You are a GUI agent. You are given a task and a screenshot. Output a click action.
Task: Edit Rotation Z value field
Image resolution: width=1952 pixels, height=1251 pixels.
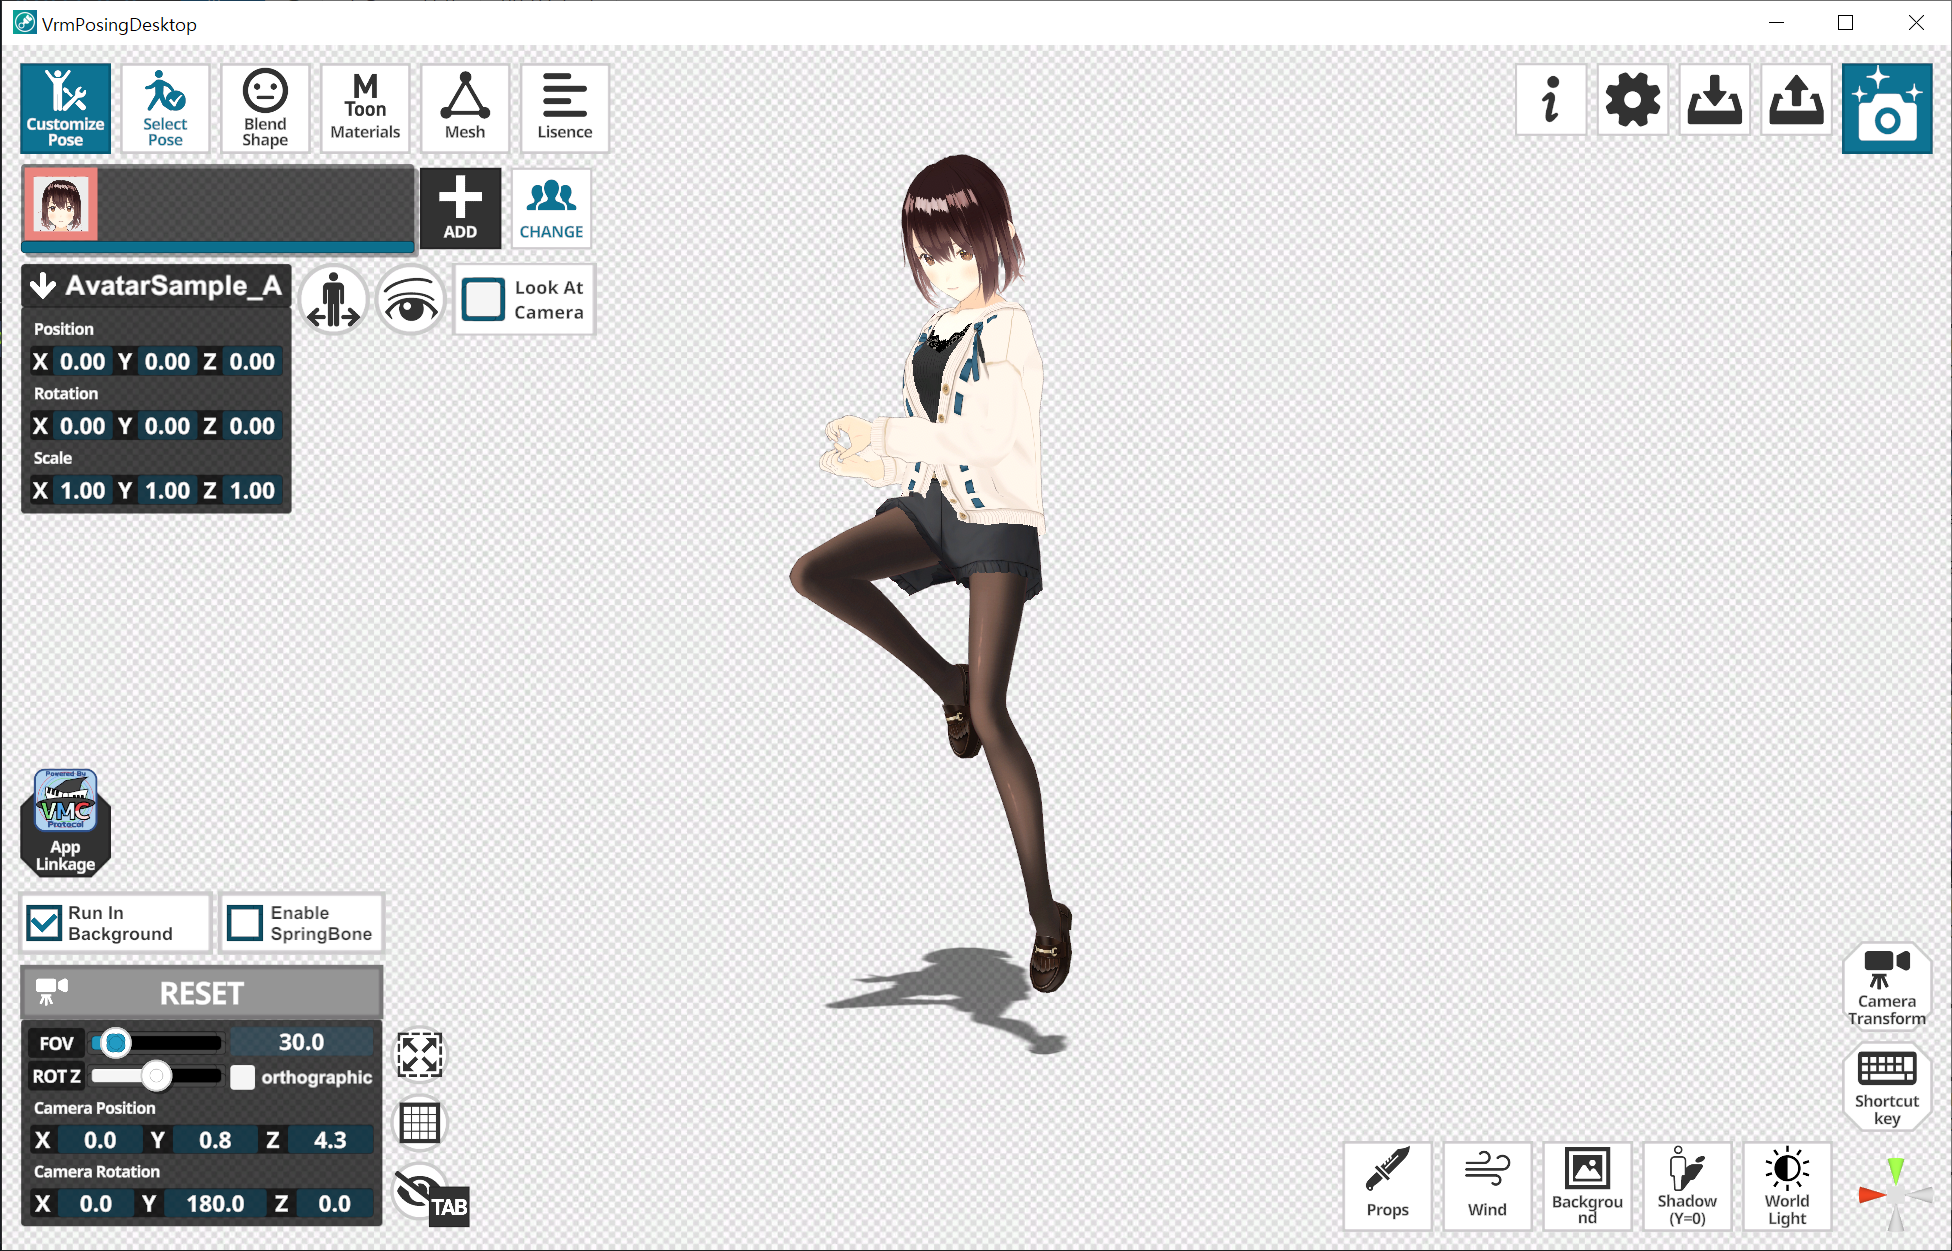[x=252, y=426]
